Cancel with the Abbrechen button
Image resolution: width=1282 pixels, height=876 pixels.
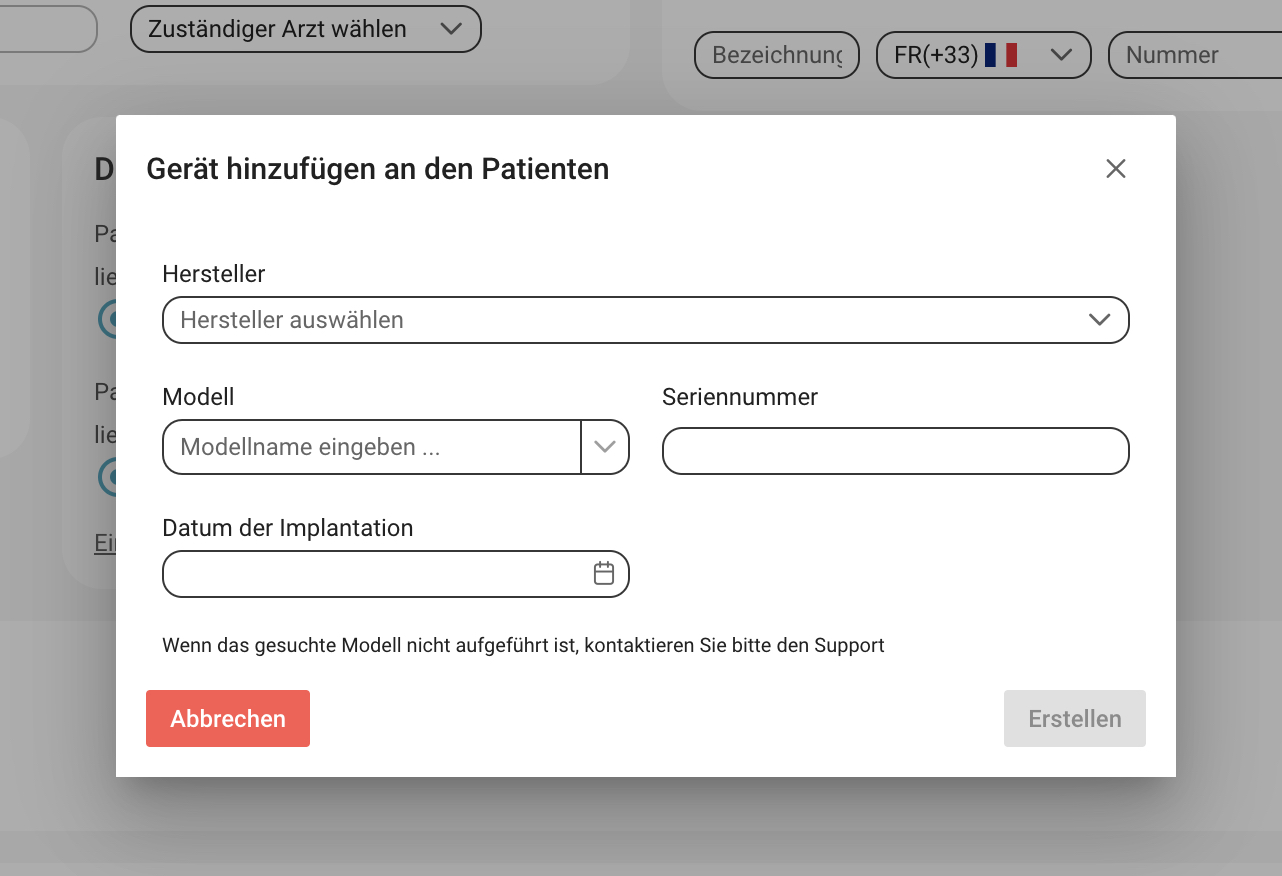pyautogui.click(x=228, y=719)
